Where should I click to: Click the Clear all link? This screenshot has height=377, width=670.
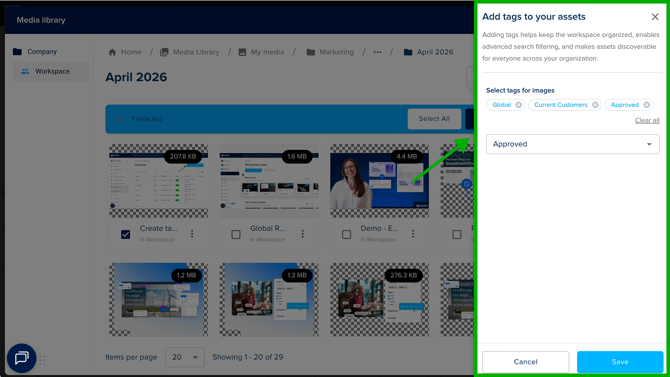tap(647, 121)
